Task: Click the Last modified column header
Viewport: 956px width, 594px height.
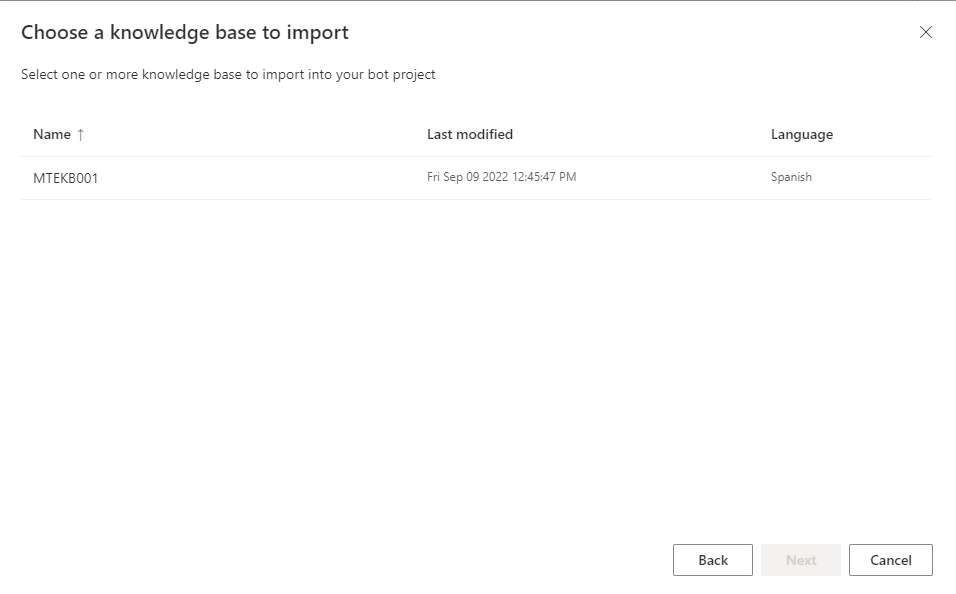Action: (469, 134)
